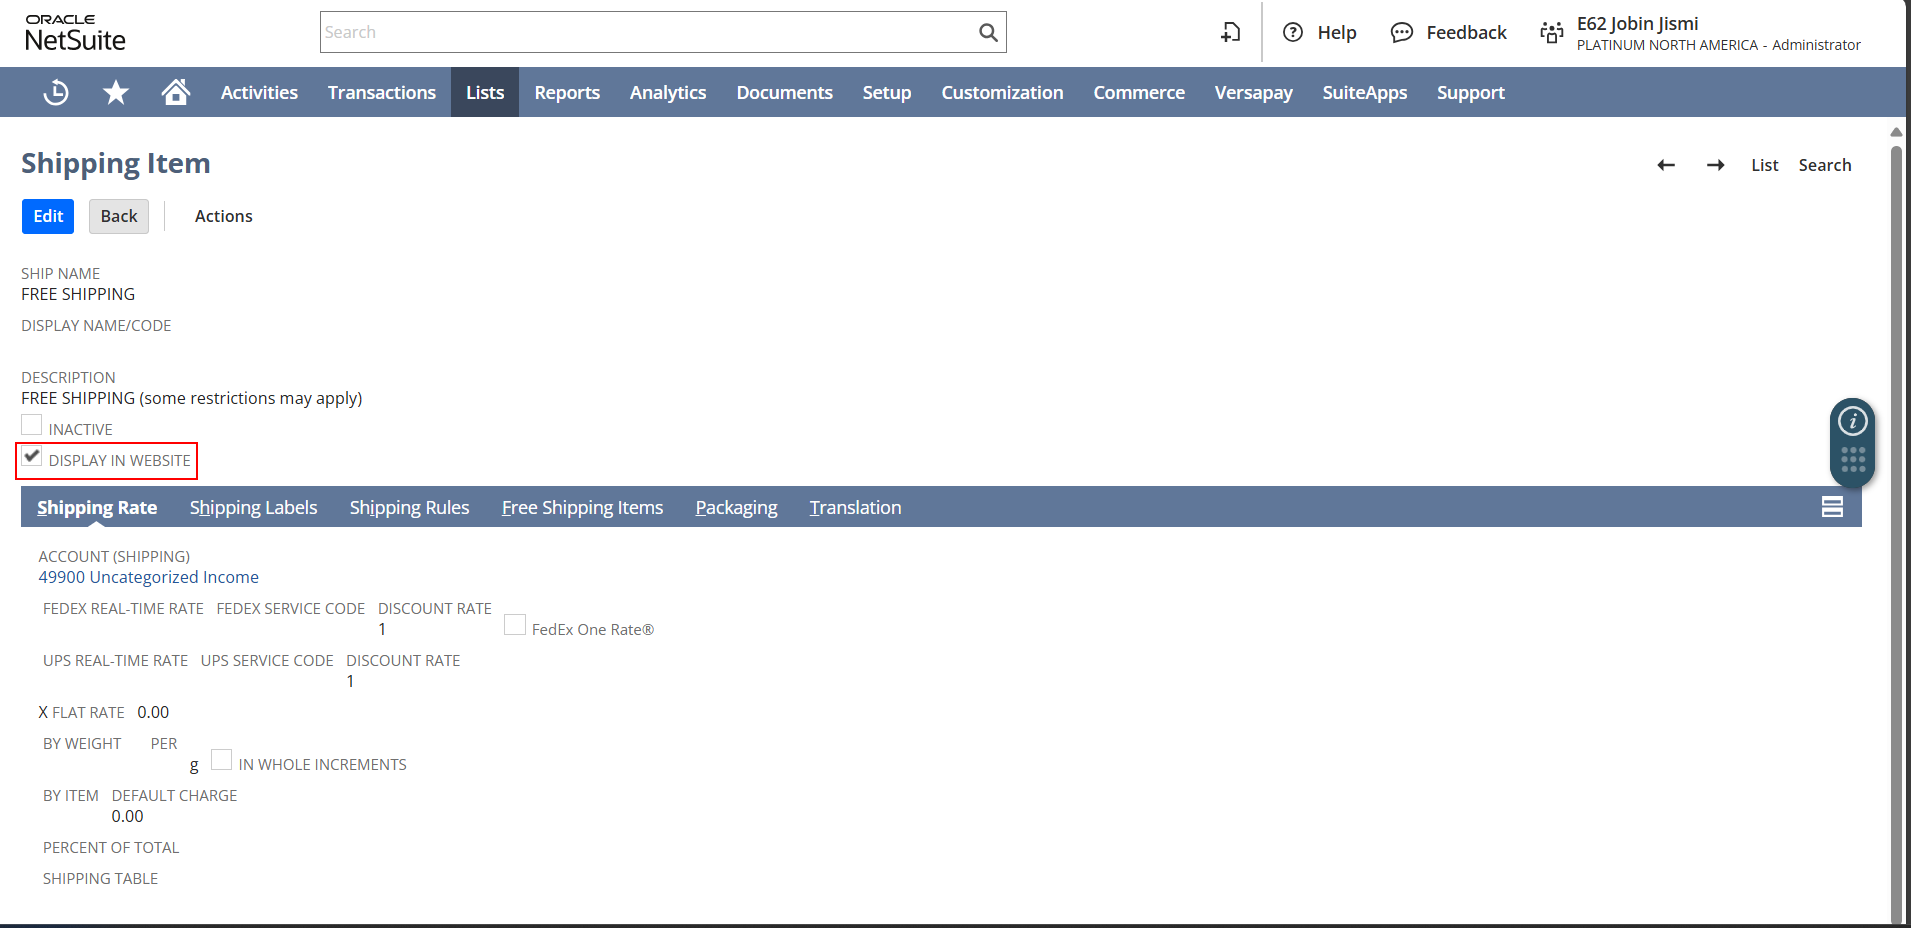
Task: Open the Recent Records clock icon
Action: (56, 93)
